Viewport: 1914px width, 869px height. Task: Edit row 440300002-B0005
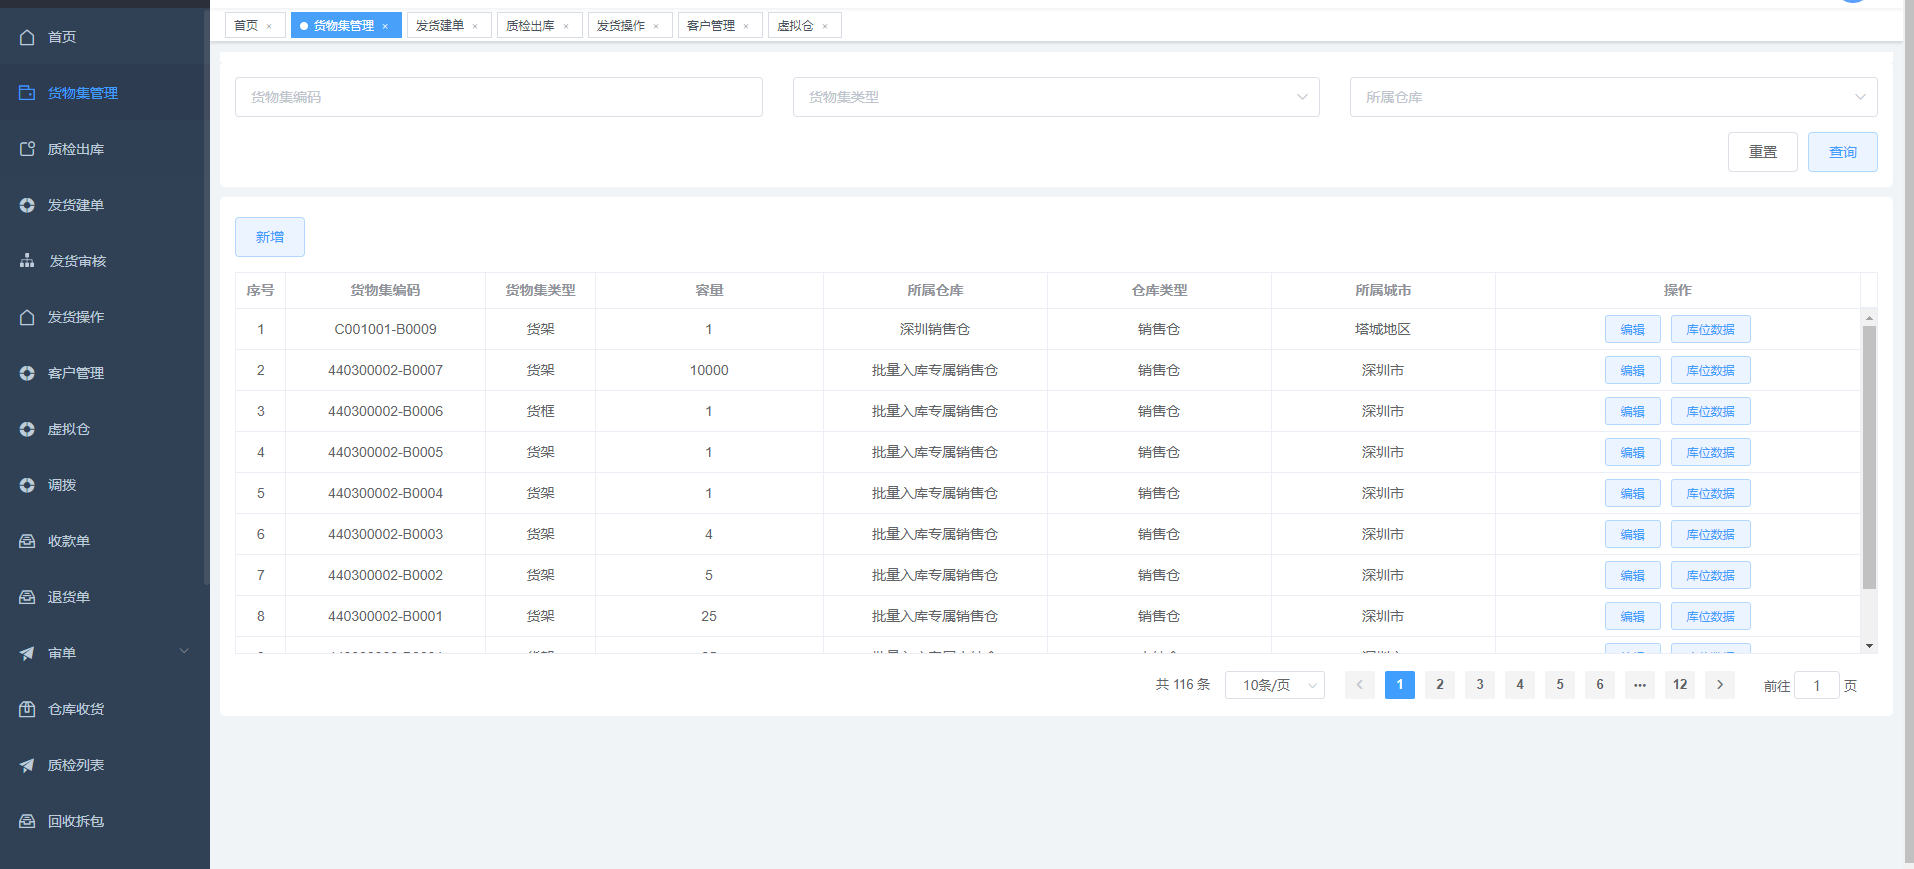pyautogui.click(x=1633, y=452)
